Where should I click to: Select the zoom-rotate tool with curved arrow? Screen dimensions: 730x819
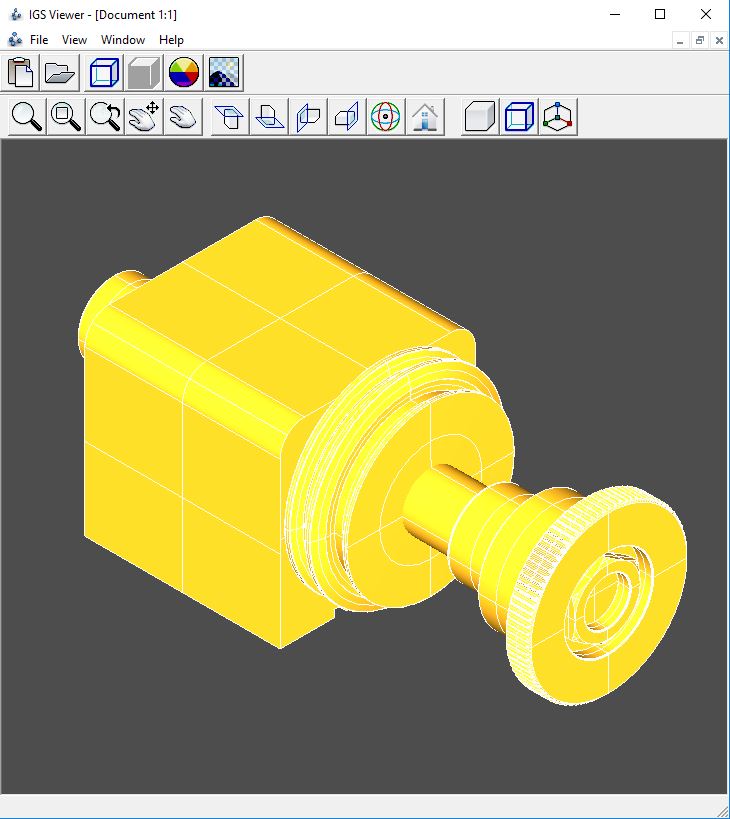[105, 117]
